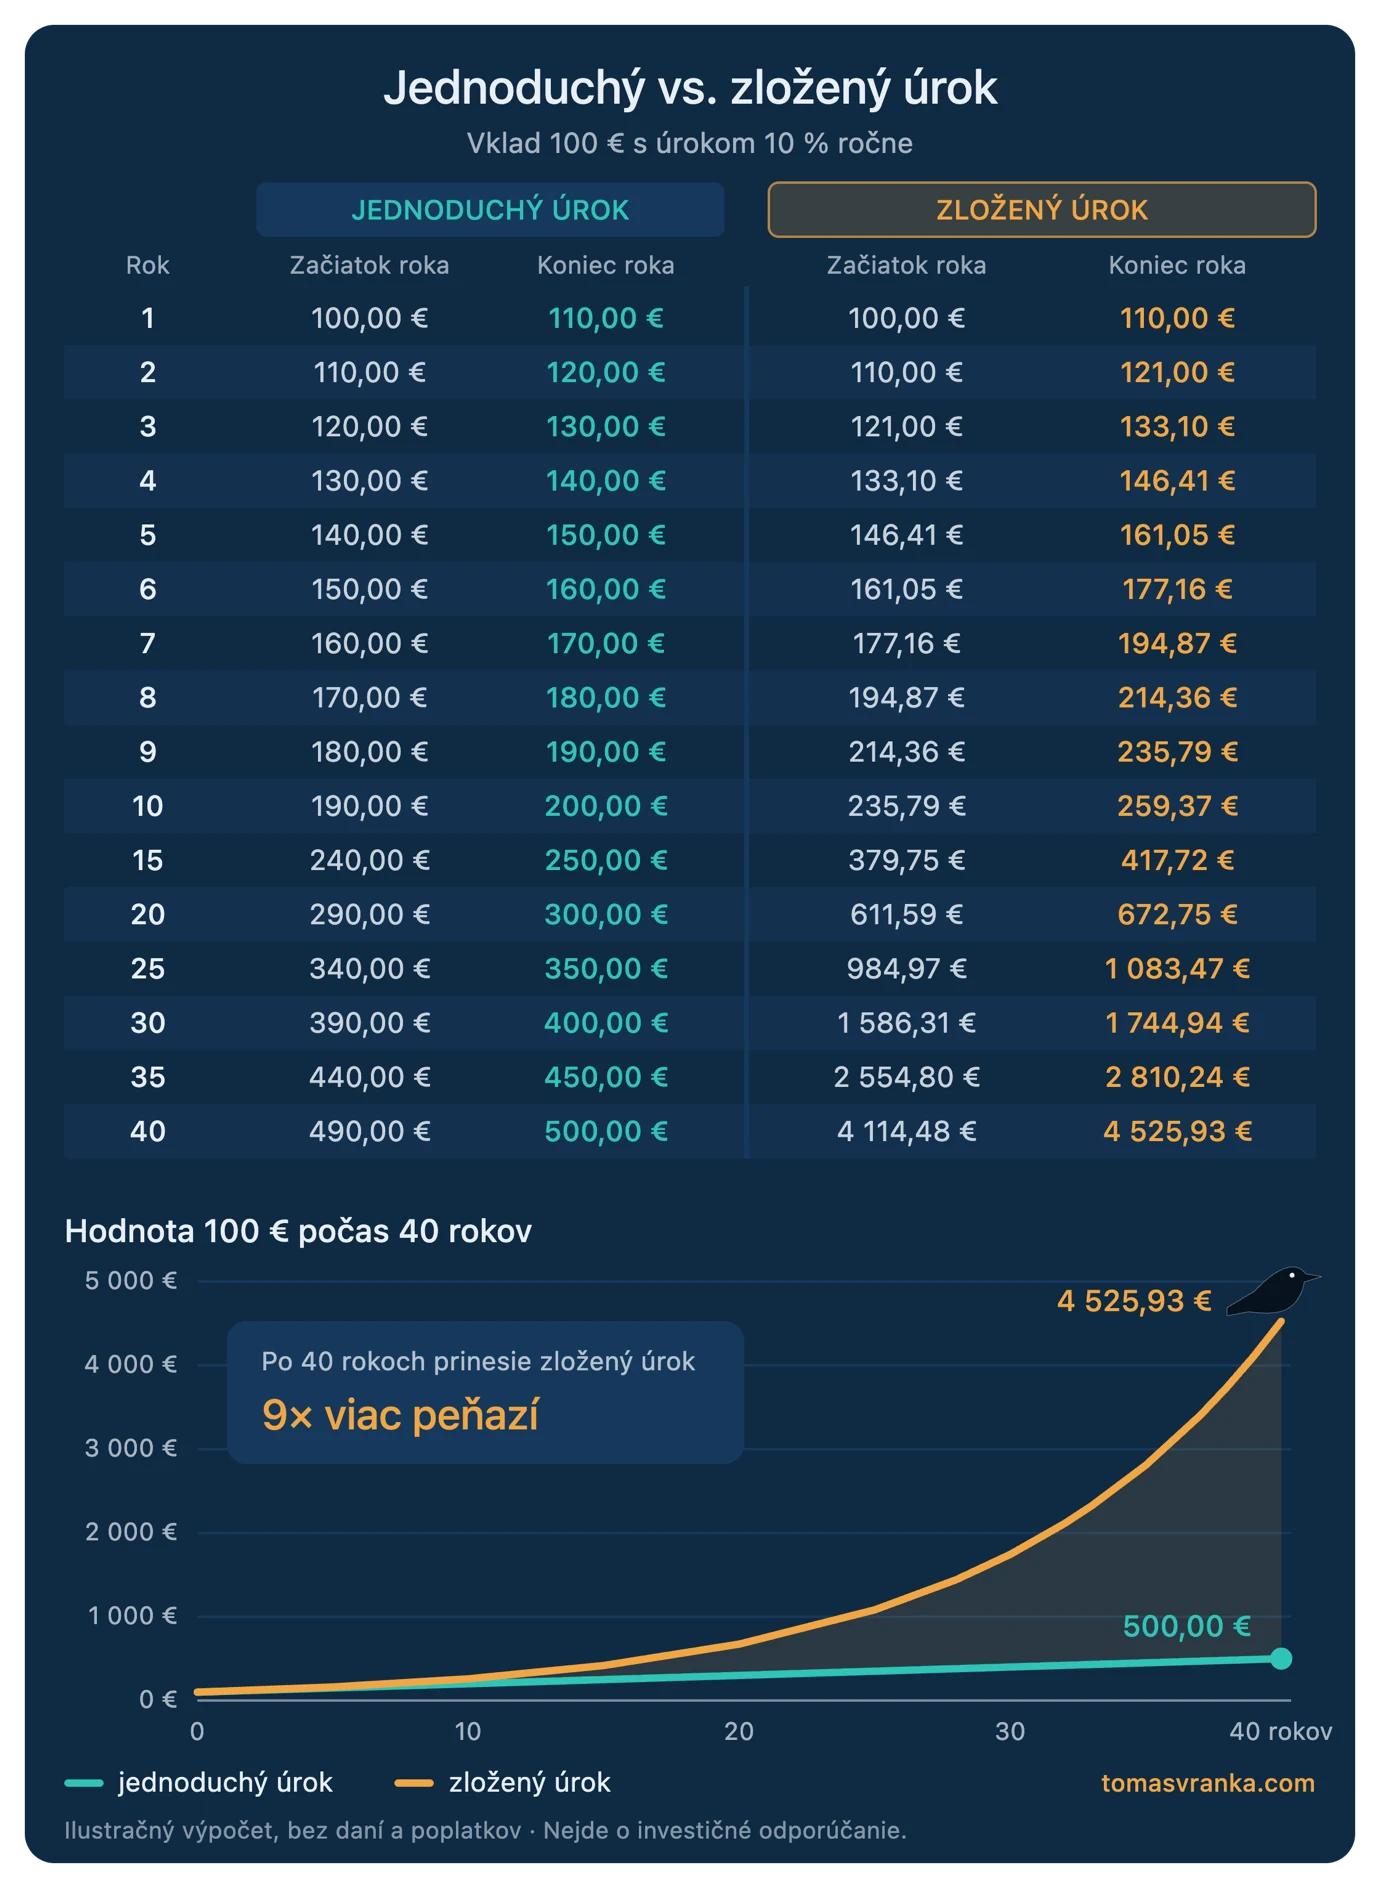Click the "3 000 €" y-axis label

point(131,1448)
